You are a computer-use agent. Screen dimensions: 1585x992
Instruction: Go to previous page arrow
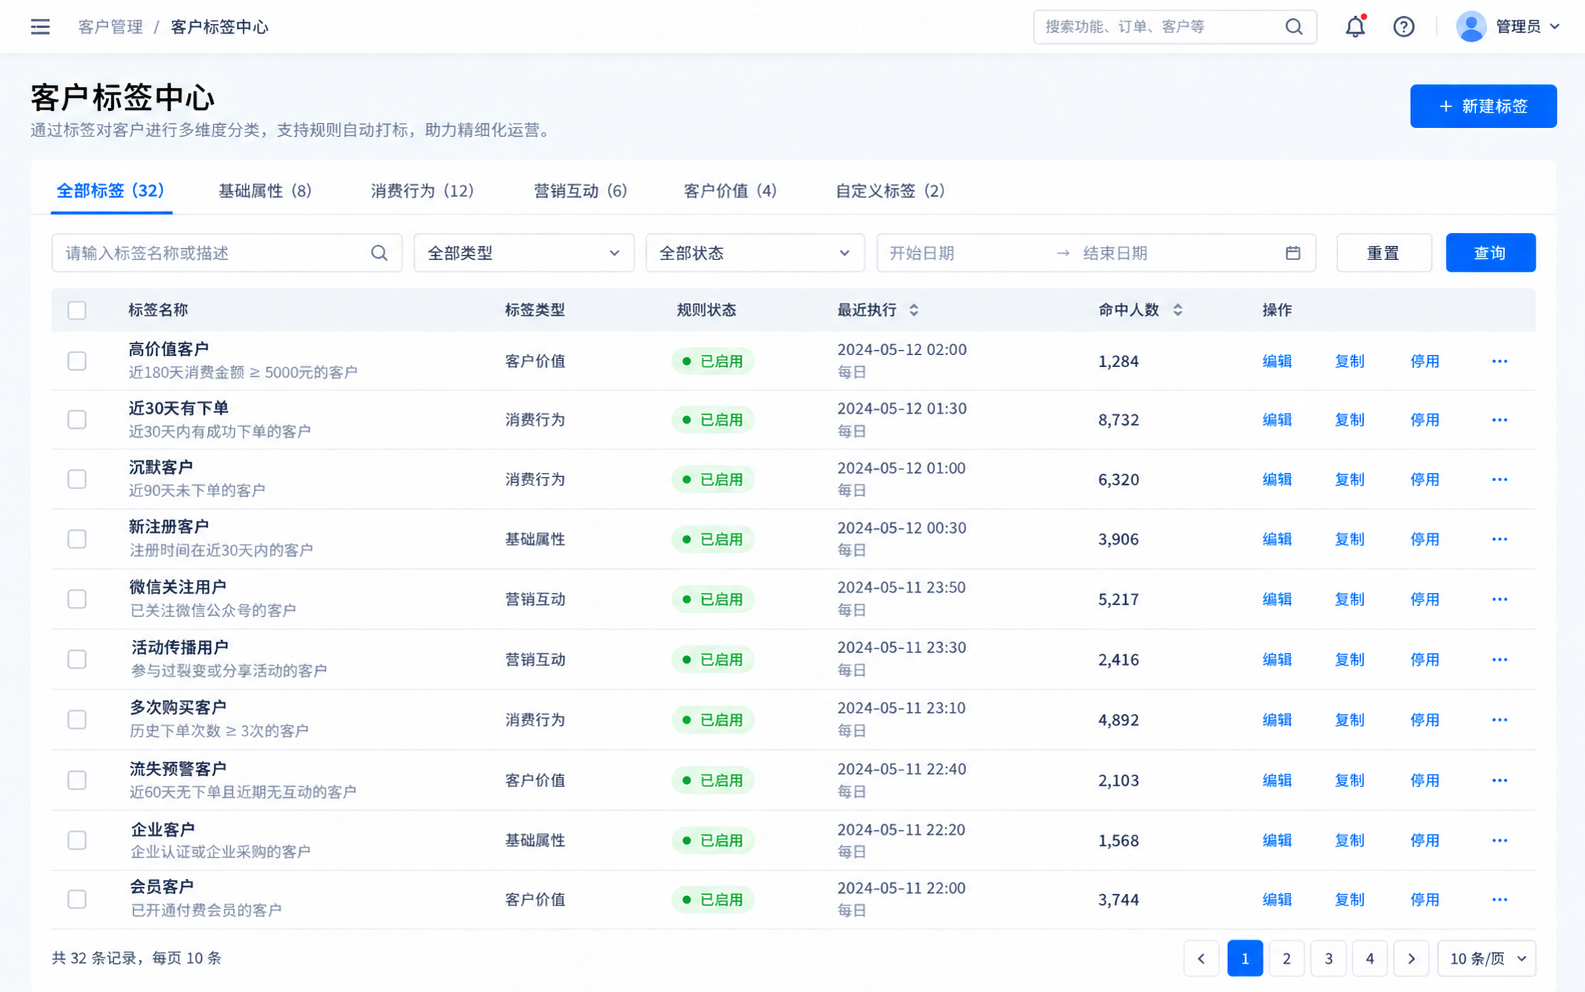coord(1201,959)
